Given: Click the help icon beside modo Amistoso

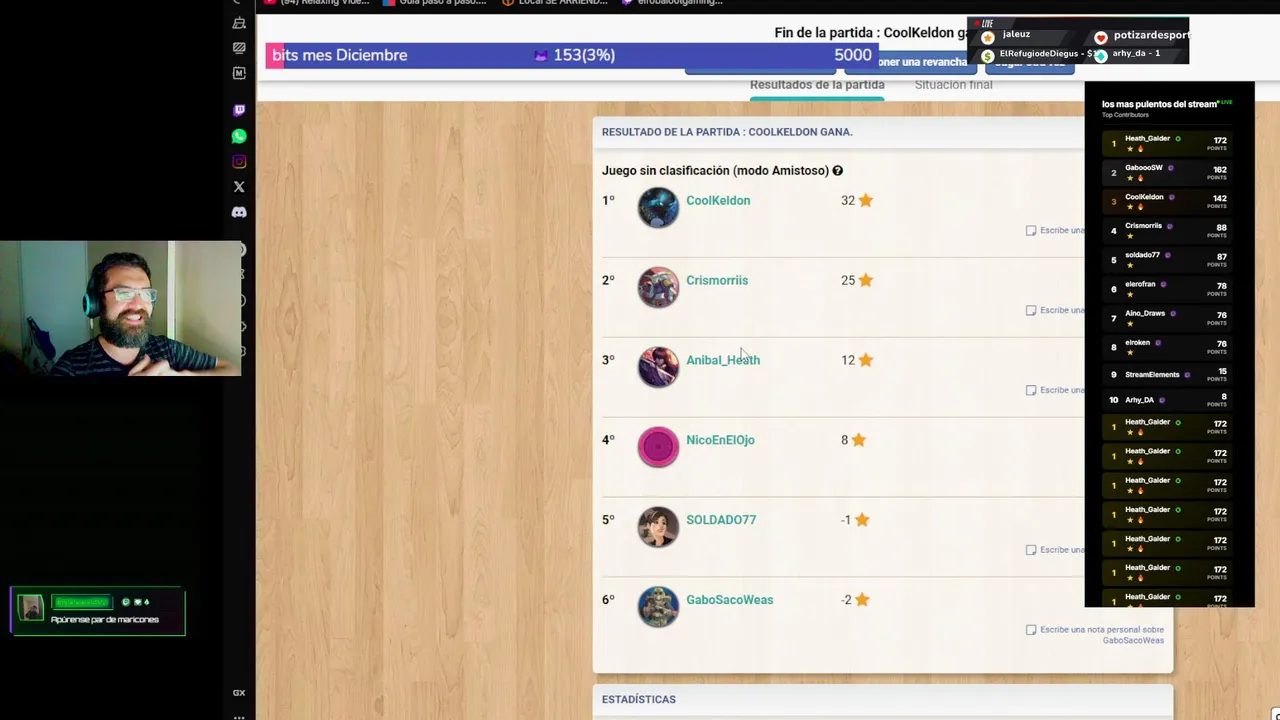Looking at the screenshot, I should point(838,171).
